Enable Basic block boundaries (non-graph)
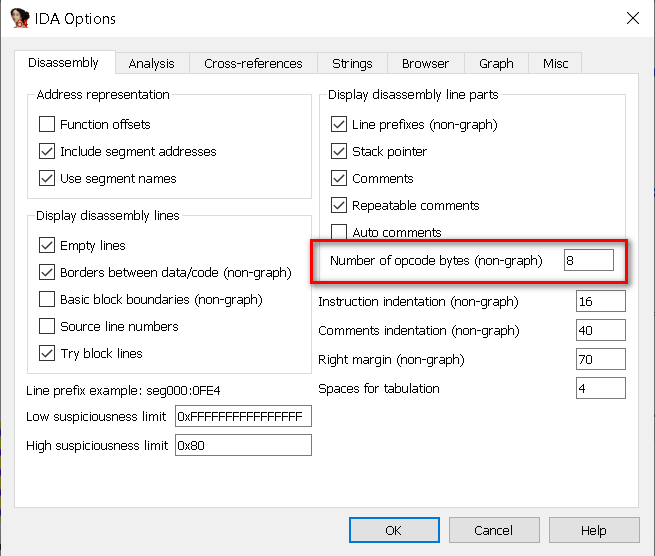Viewport: 655px width, 556px height. click(x=47, y=299)
